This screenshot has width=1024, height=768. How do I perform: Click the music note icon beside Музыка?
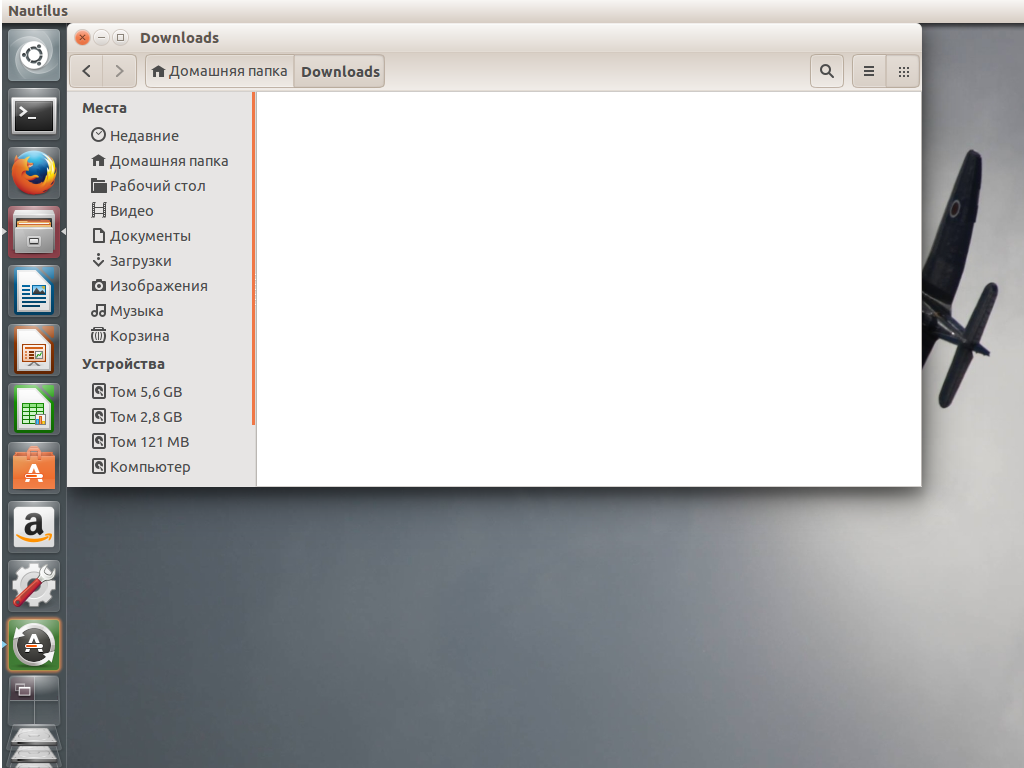(99, 310)
